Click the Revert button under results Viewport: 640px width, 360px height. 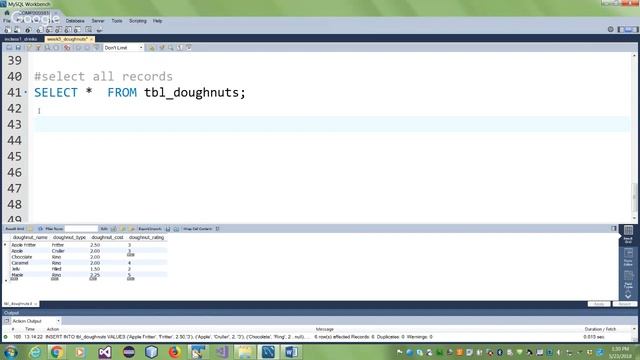tap(624, 304)
